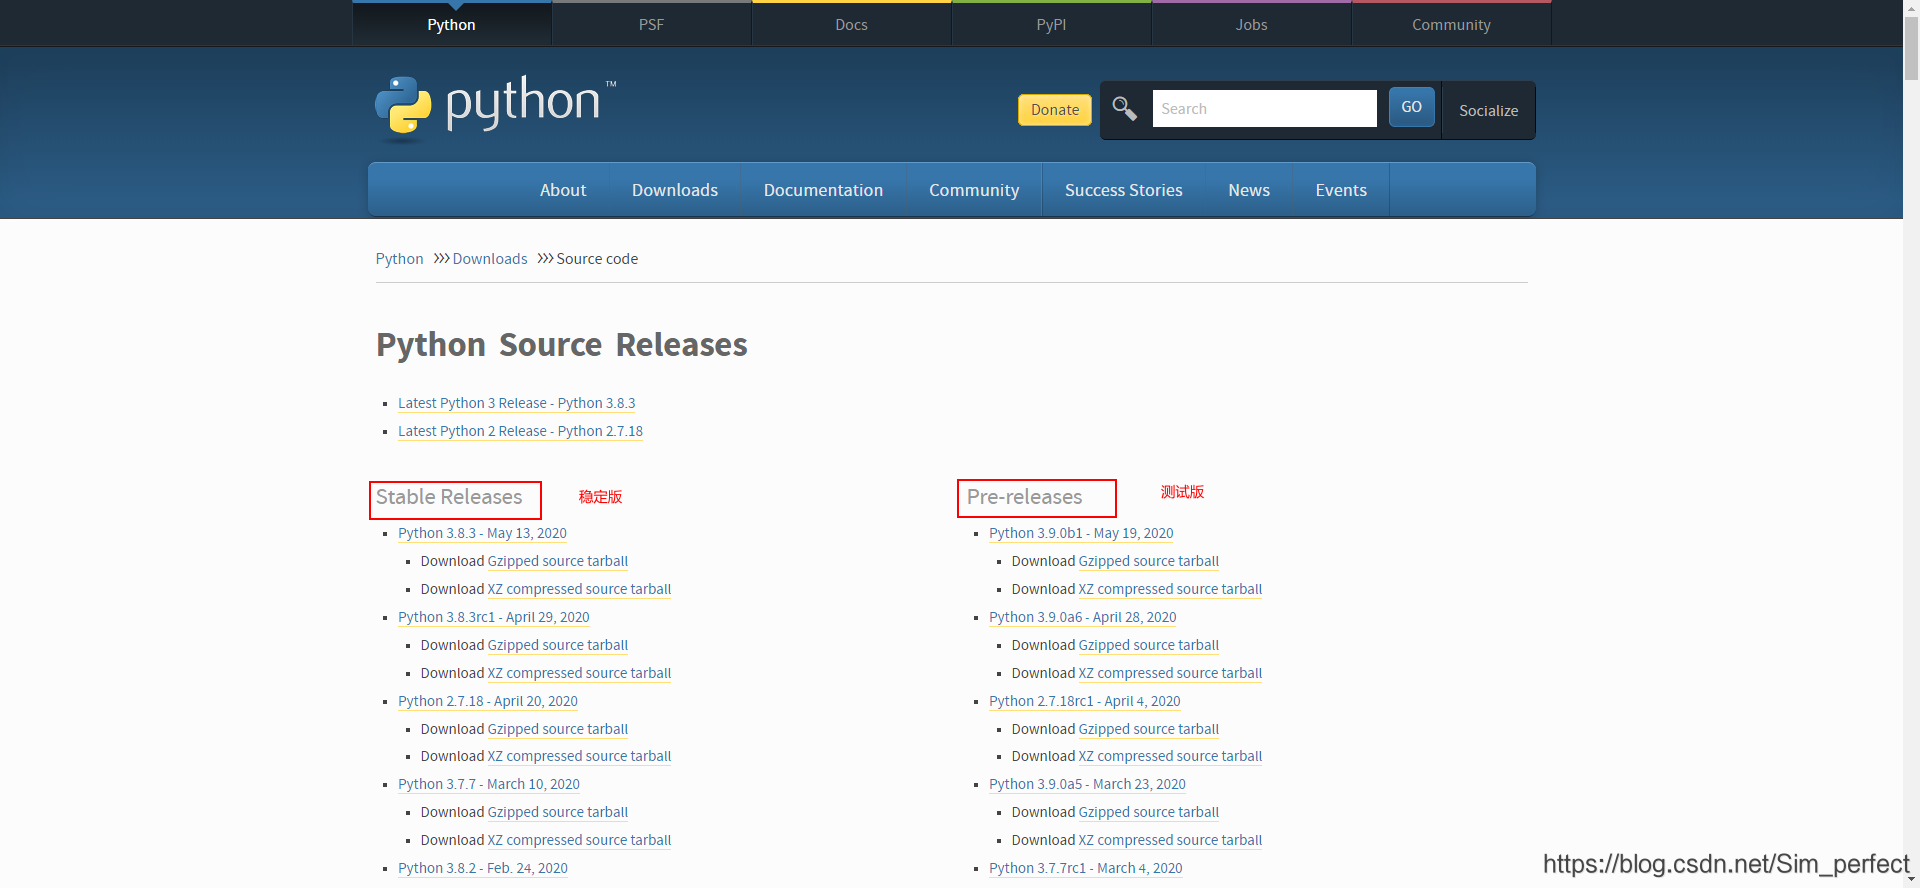The height and width of the screenshot is (888, 1920).
Task: Download XZ tarball for Python 3.9.0b1
Action: (x=1170, y=589)
